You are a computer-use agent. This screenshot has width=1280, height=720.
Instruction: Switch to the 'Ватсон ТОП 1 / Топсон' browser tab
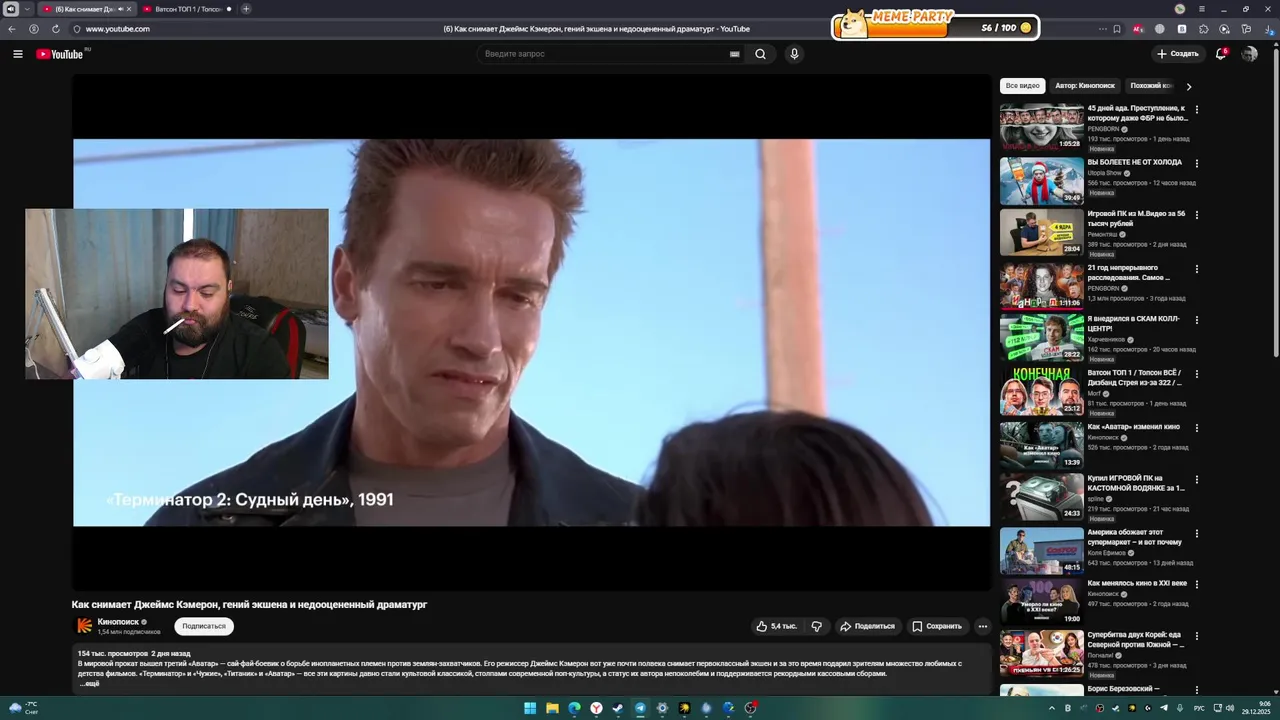[x=187, y=9]
